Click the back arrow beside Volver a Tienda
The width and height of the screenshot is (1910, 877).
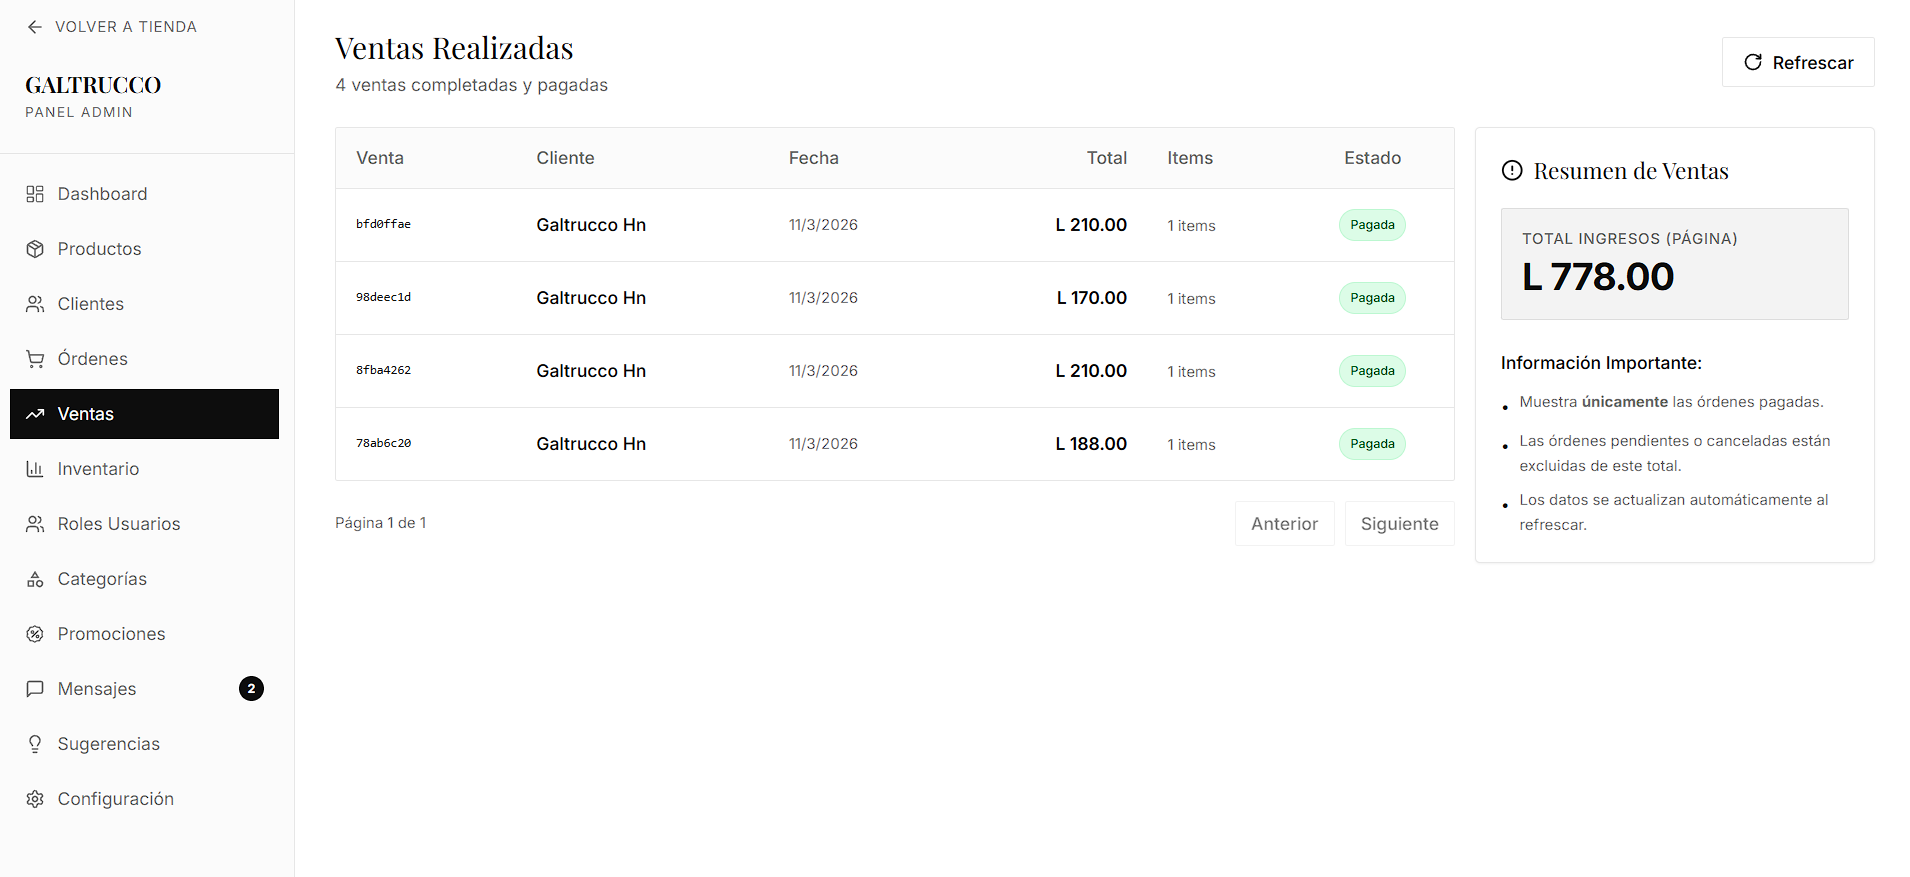click(x=35, y=27)
